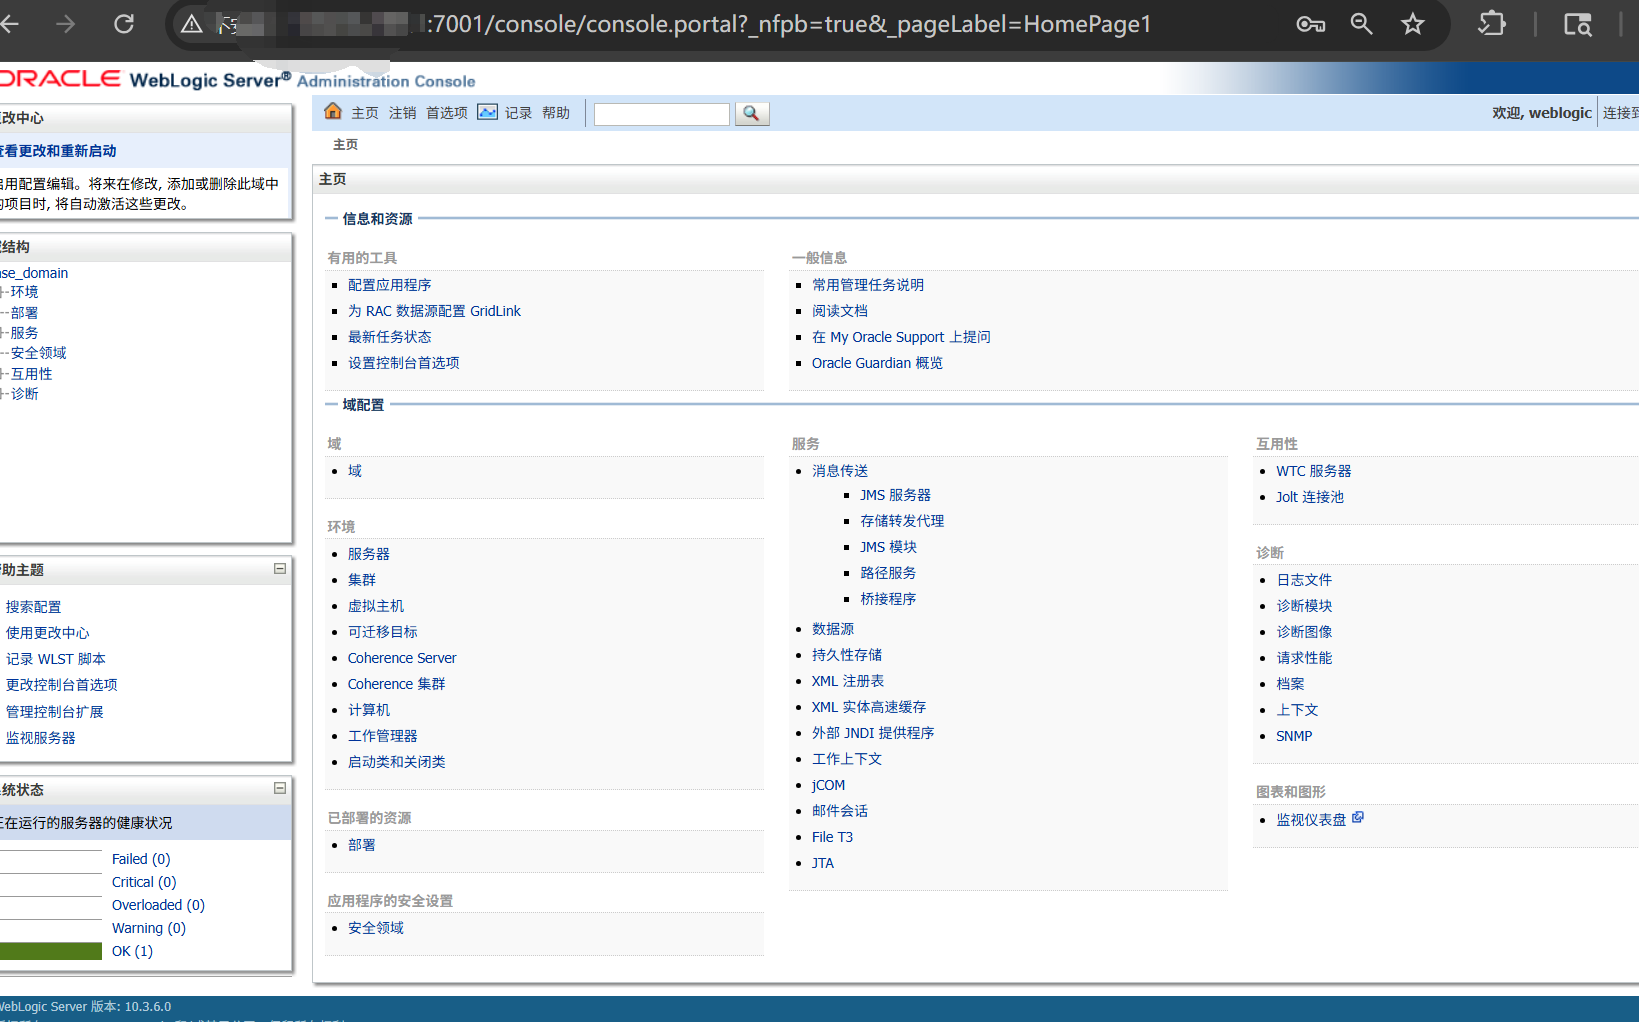The image size is (1639, 1022).
Task: Open the File T3 link
Action: pyautogui.click(x=832, y=837)
